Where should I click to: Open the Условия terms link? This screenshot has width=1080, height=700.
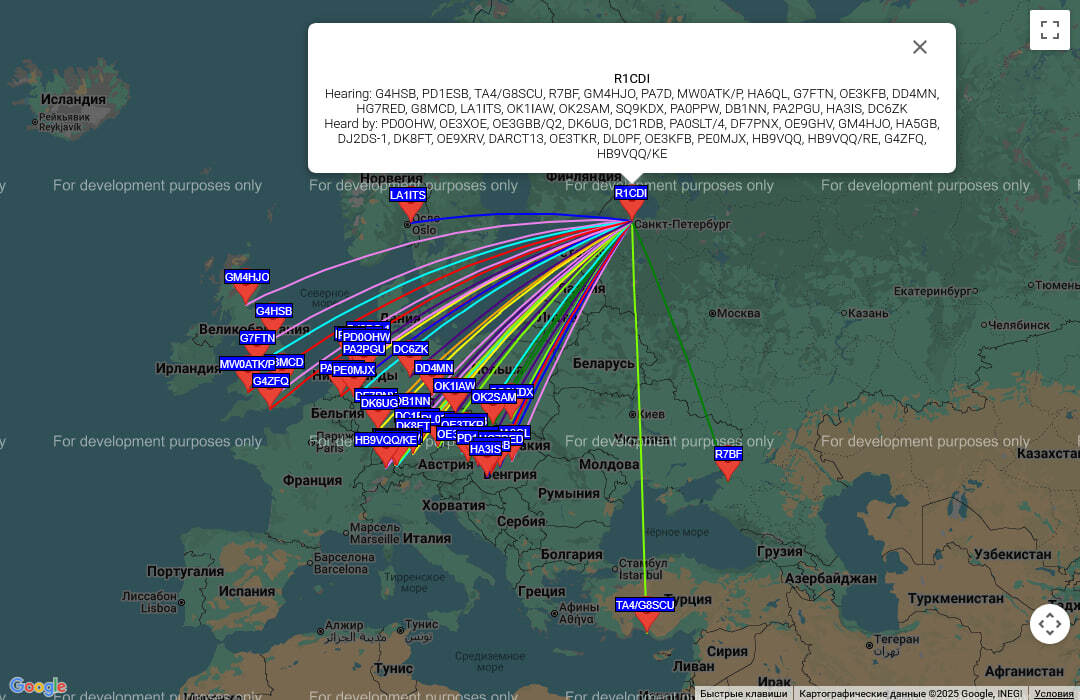click(1053, 694)
